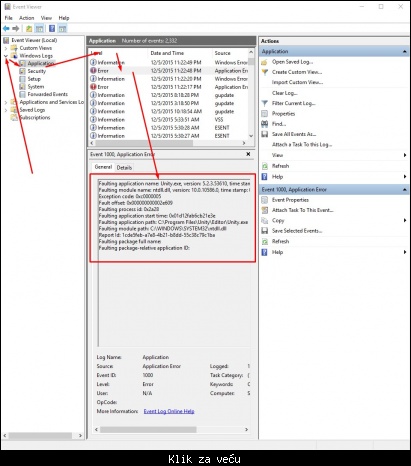Close the Event 1000 preview pane
The width and height of the screenshot is (411, 466).
(x=248, y=154)
